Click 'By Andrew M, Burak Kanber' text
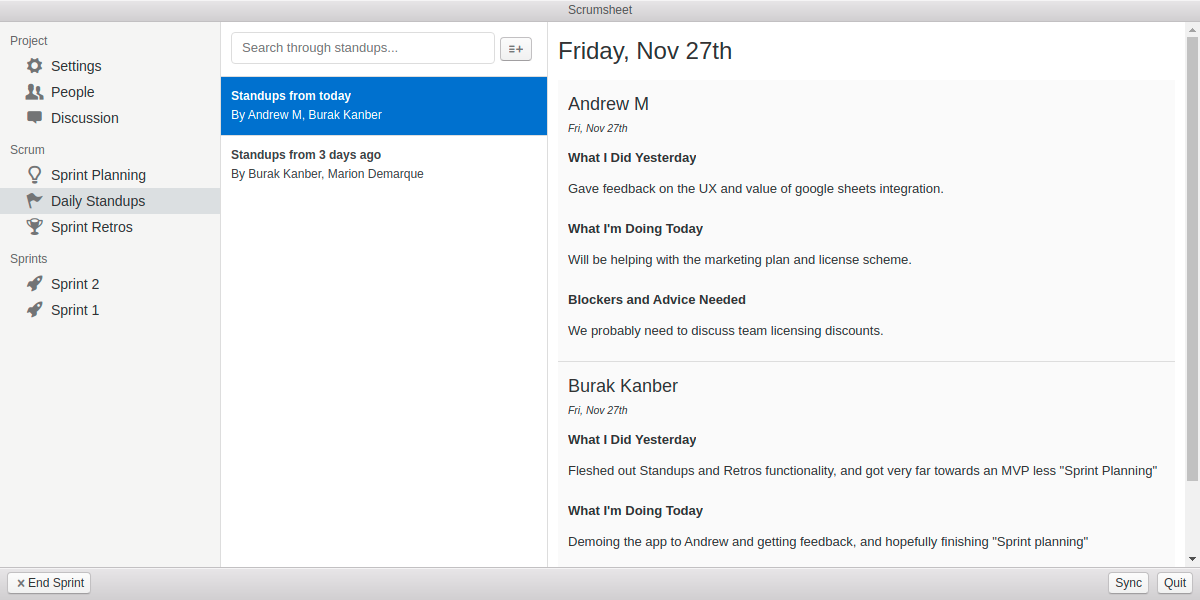This screenshot has height=600, width=1200. pyautogui.click(x=306, y=115)
